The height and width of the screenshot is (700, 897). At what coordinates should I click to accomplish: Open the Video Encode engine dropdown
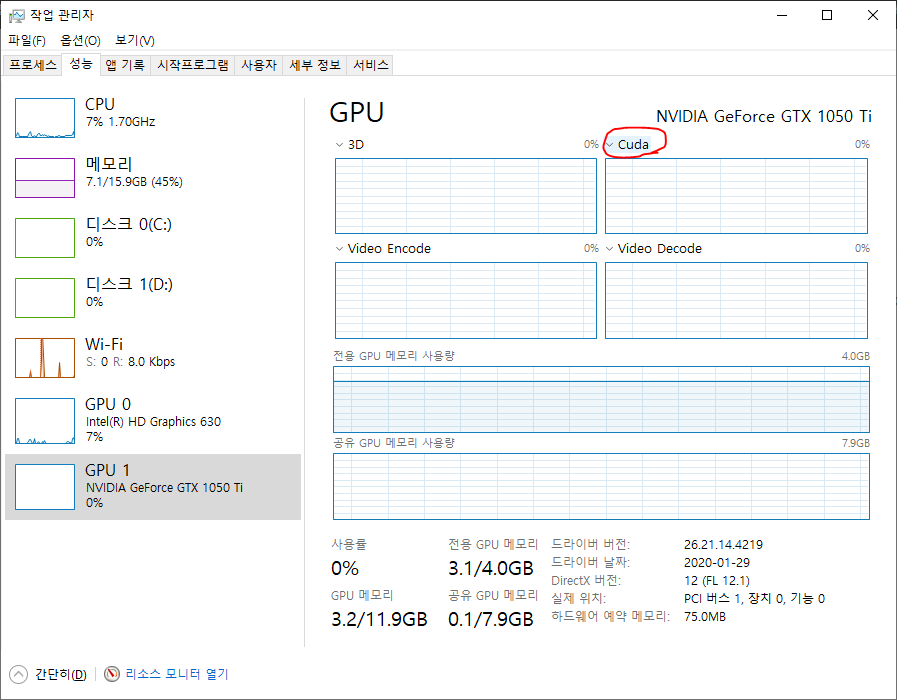pos(339,249)
